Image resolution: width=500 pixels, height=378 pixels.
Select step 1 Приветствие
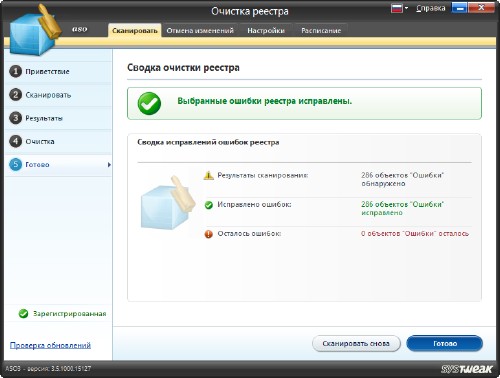59,71
